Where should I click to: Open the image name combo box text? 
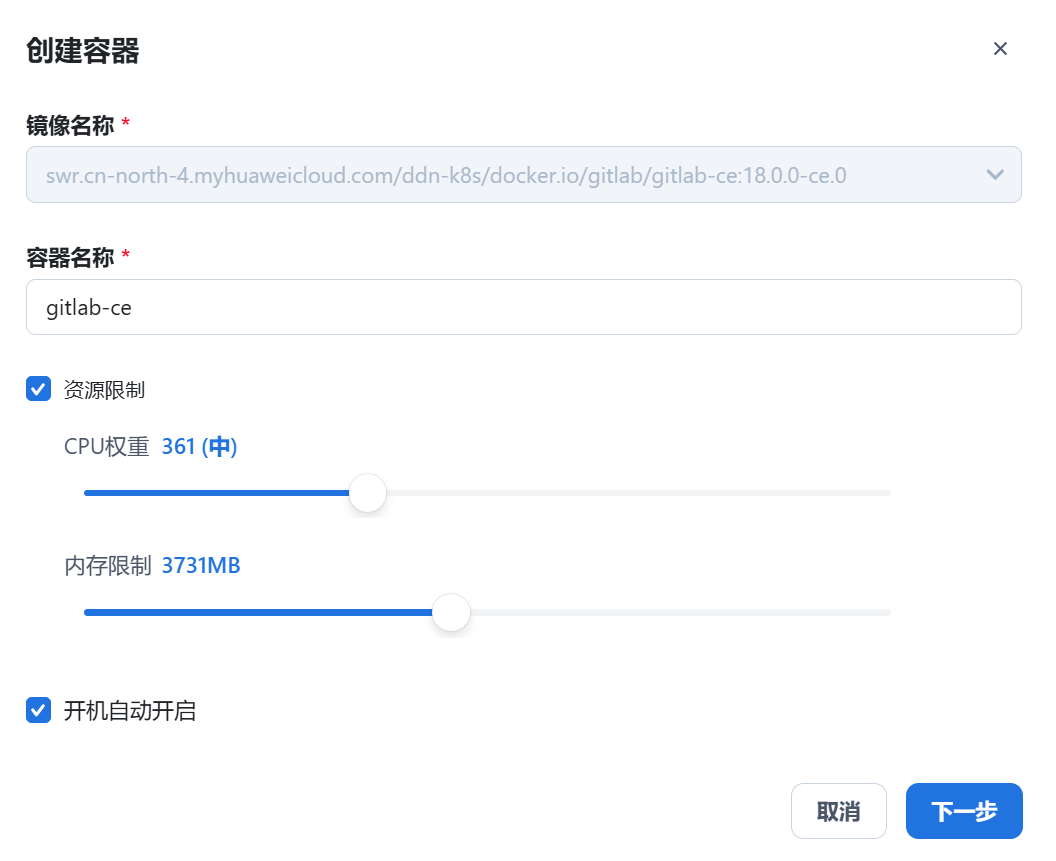point(446,176)
